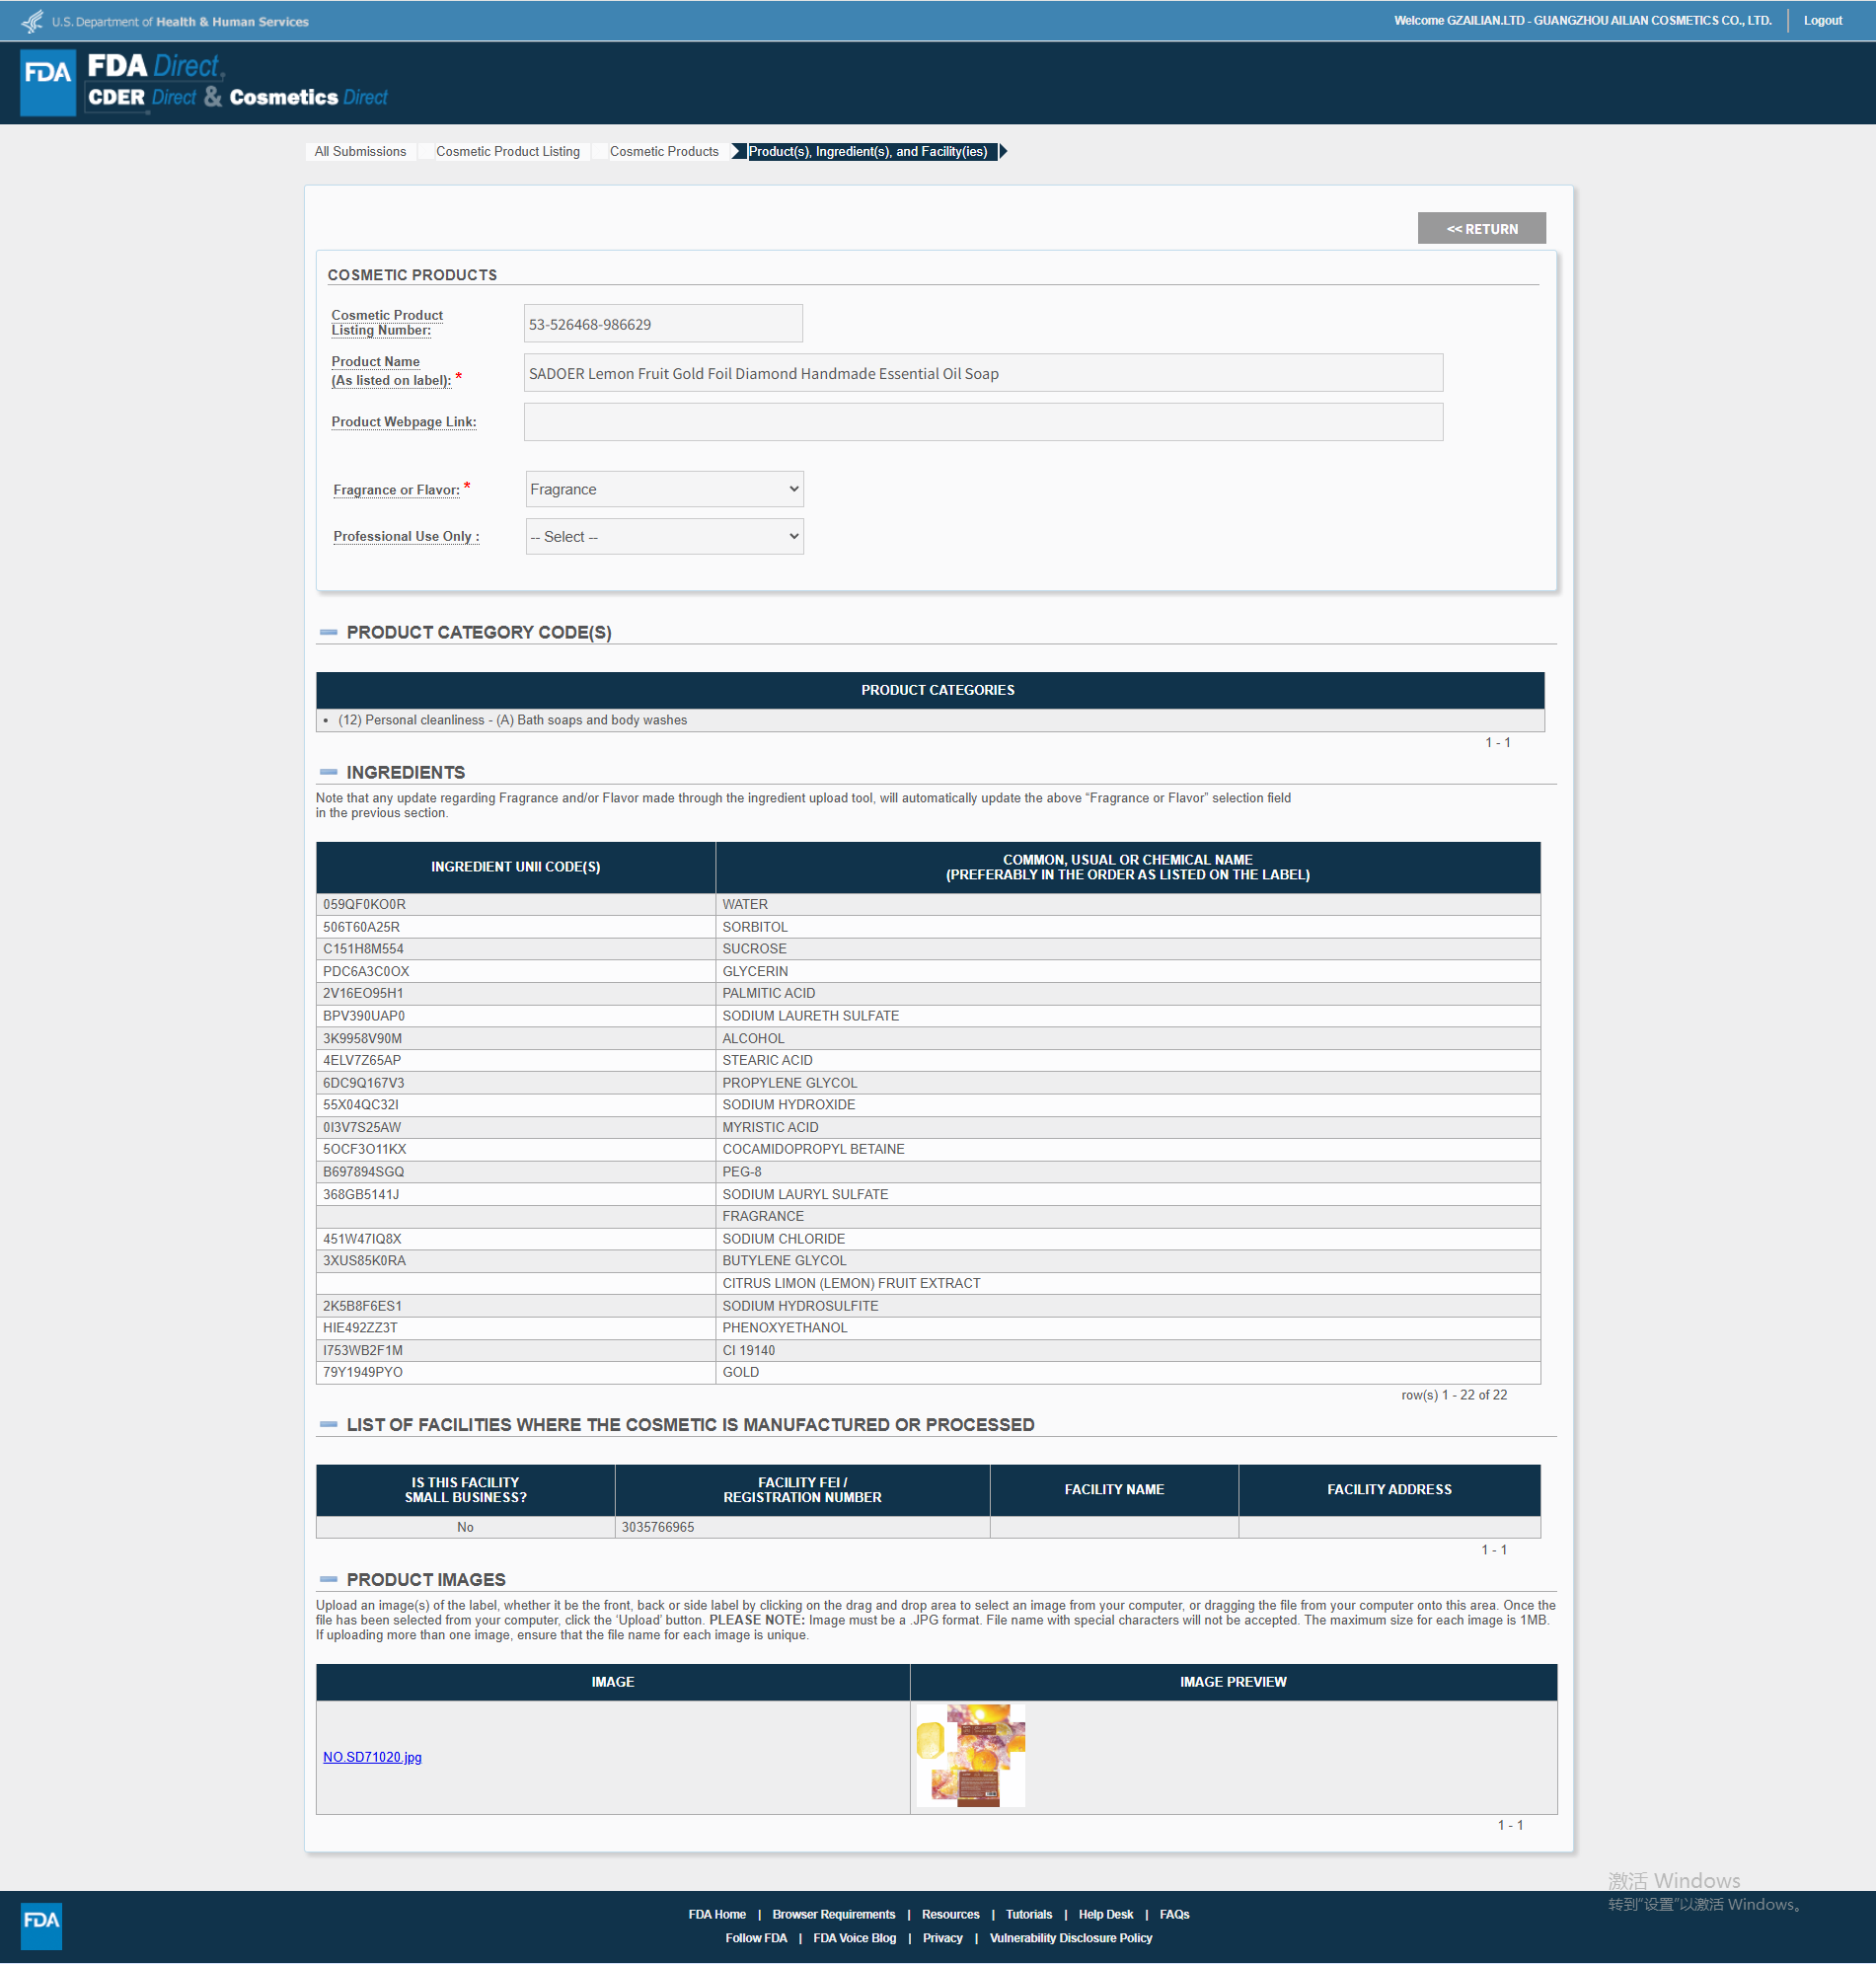
Task: Collapse the Product Images section
Action: click(328, 1579)
